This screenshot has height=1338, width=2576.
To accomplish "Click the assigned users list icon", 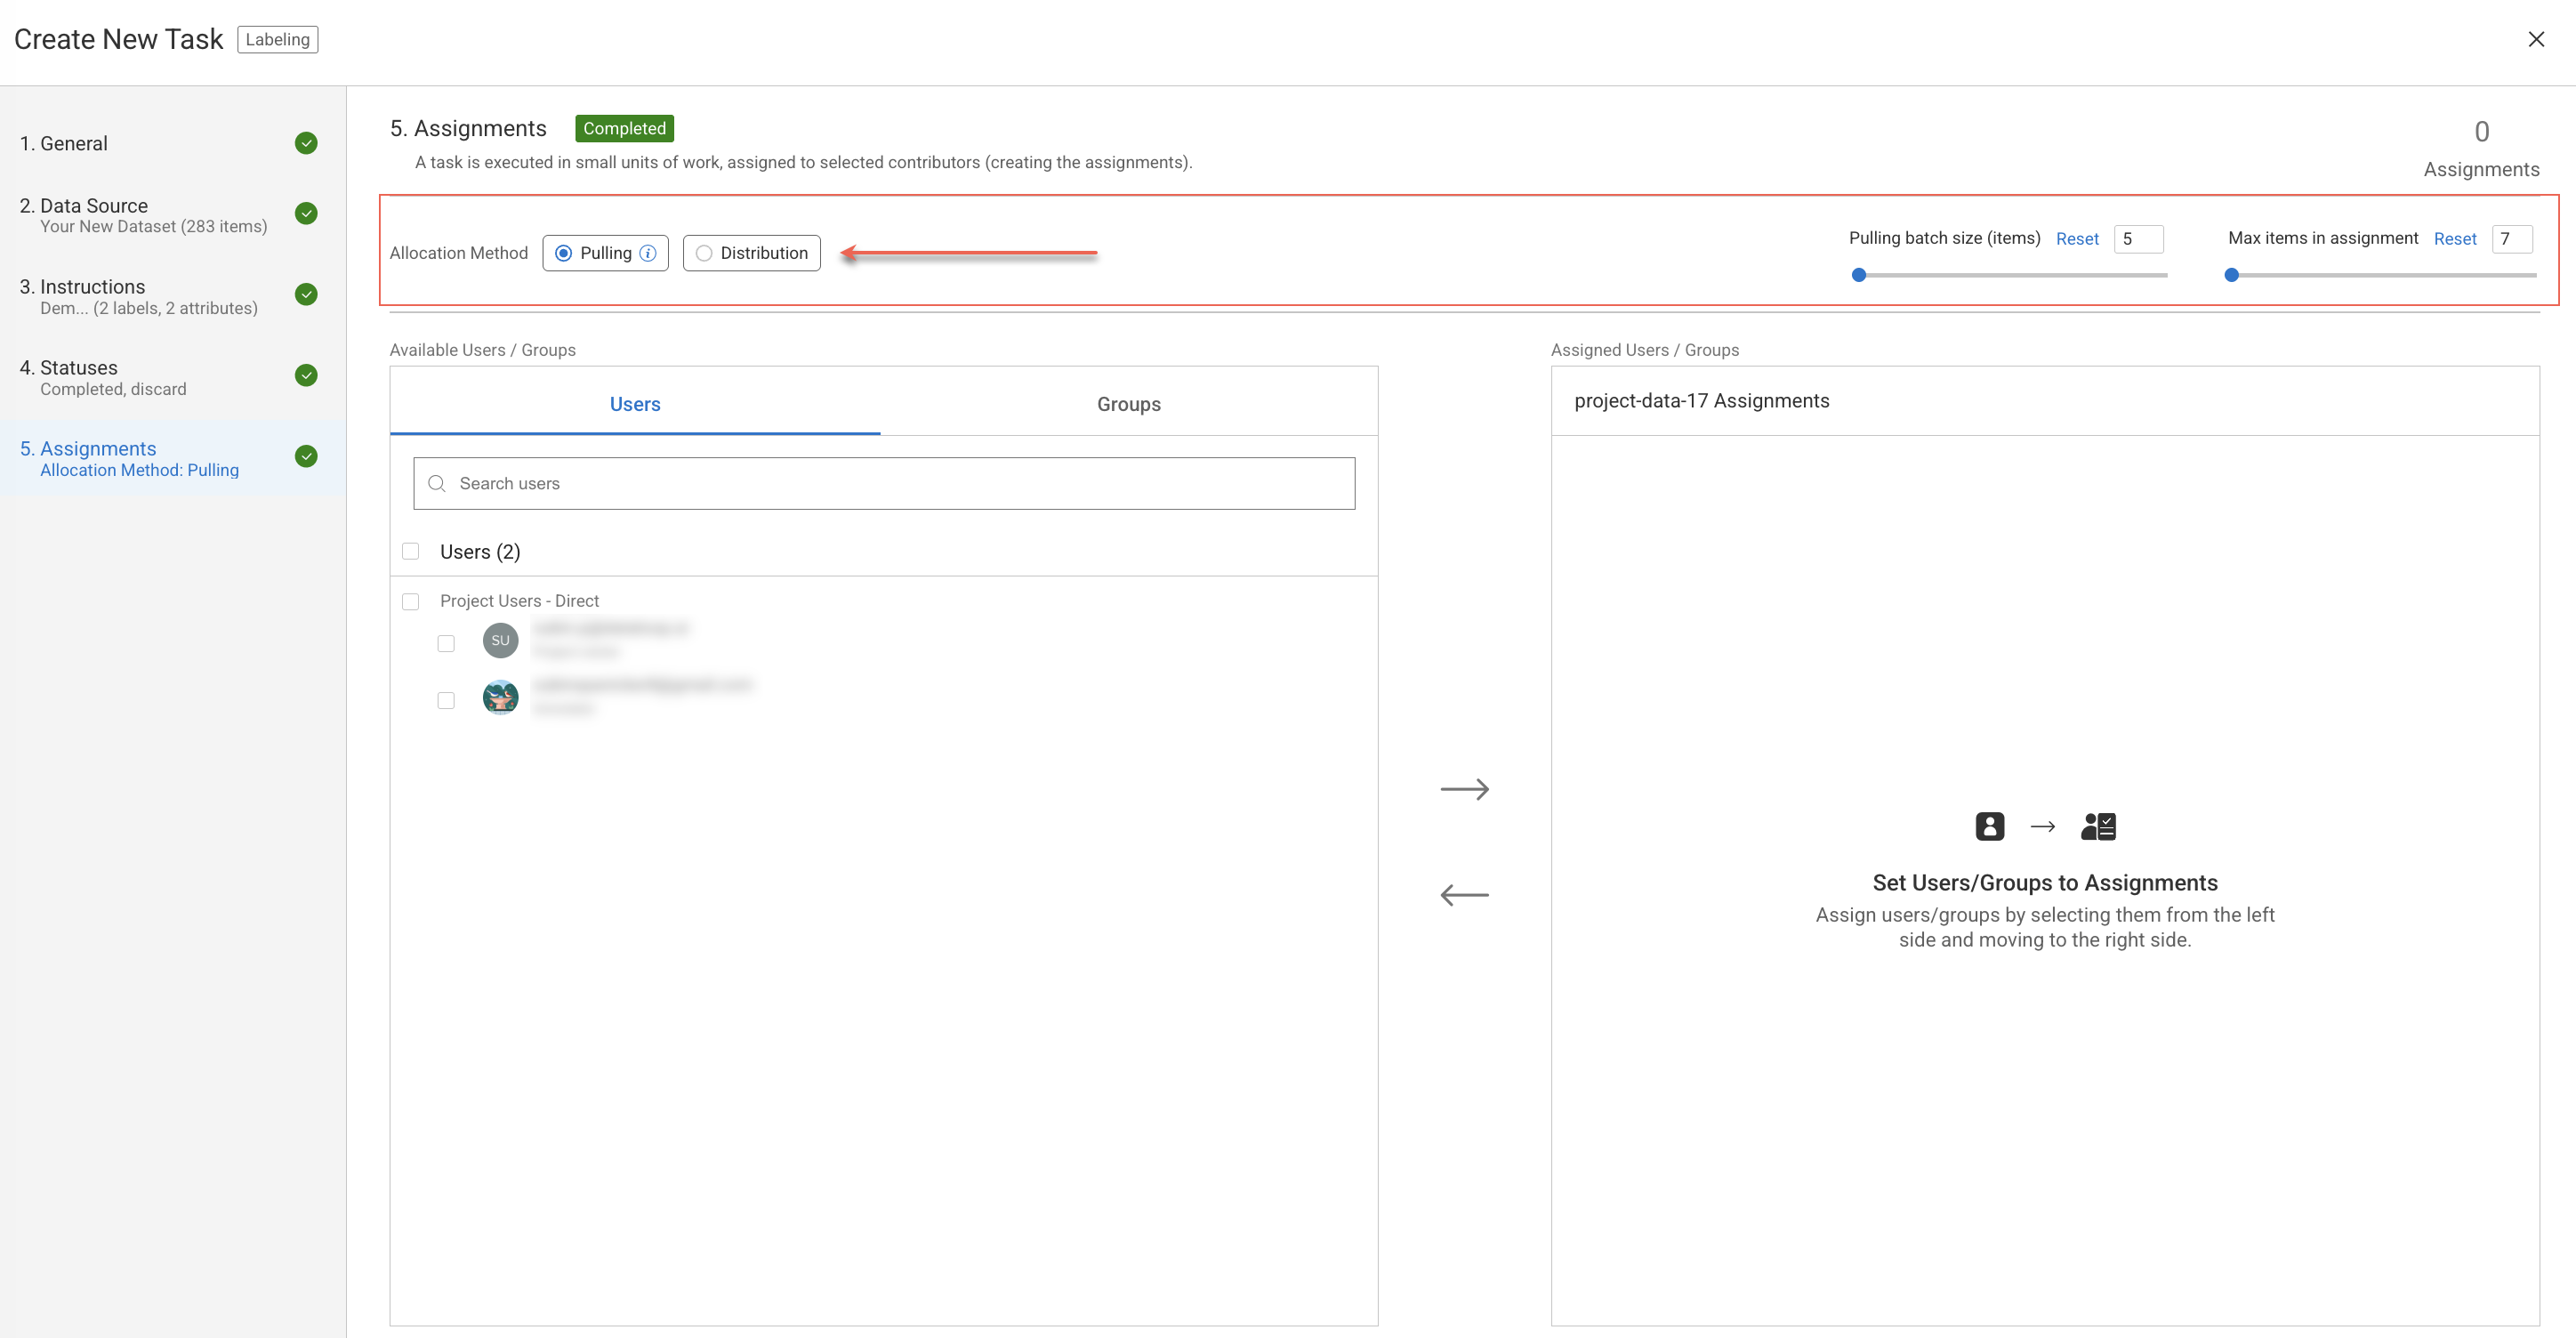I will click(2098, 826).
